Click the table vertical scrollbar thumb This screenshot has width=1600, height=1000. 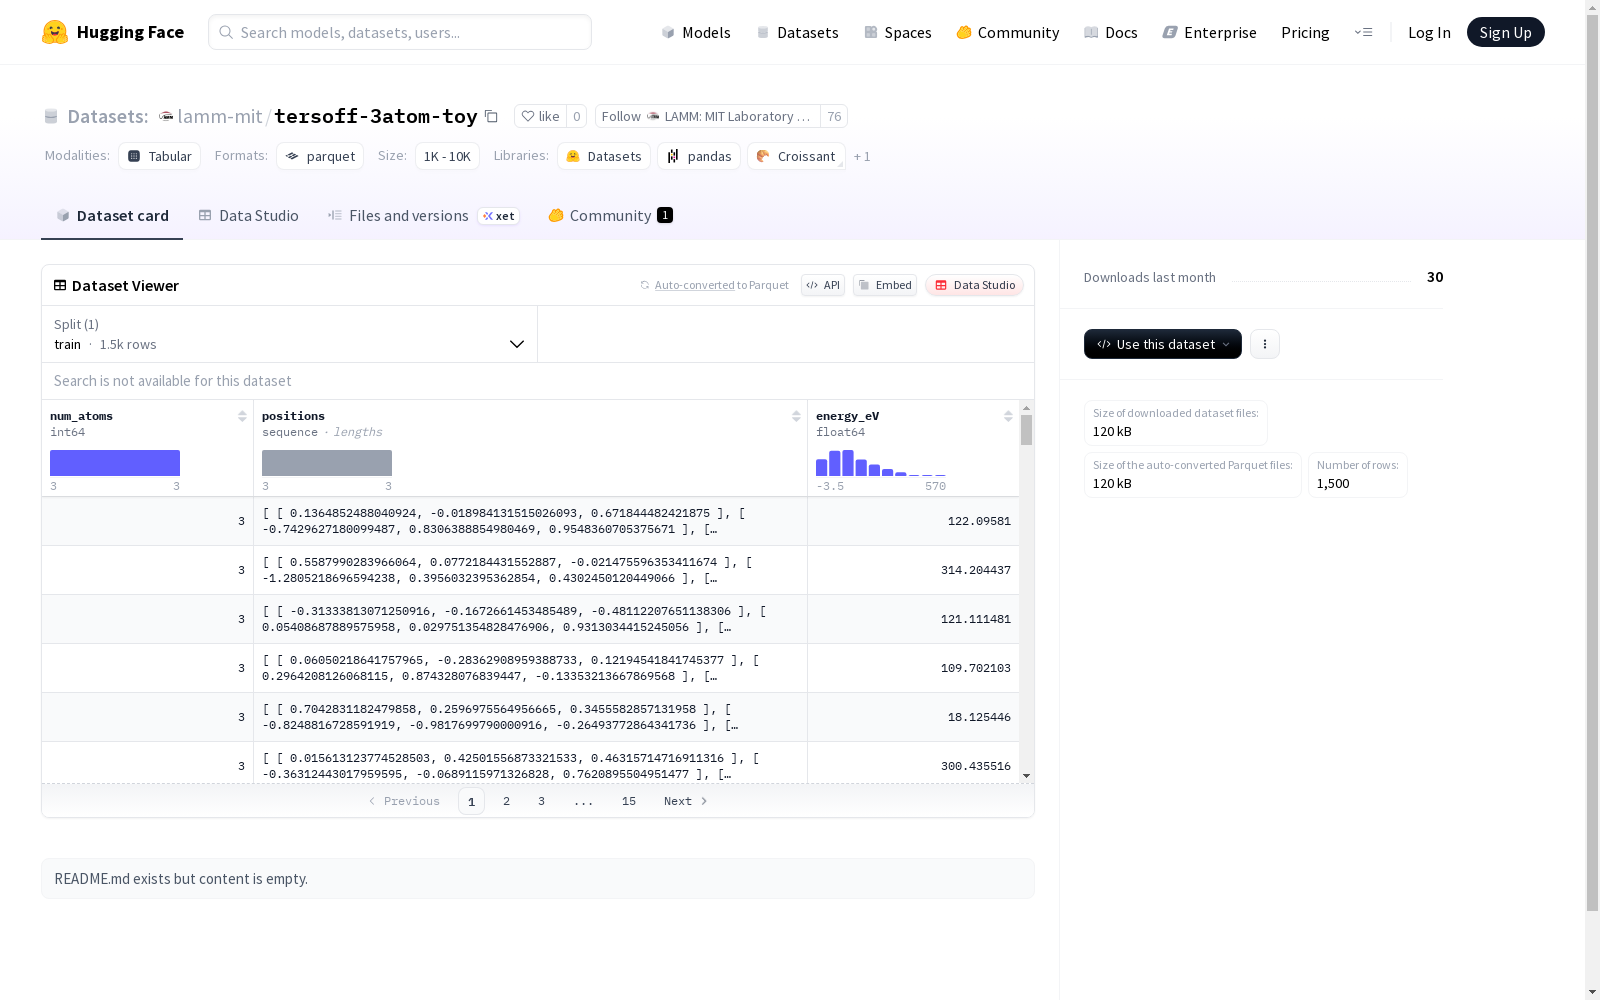point(1026,430)
